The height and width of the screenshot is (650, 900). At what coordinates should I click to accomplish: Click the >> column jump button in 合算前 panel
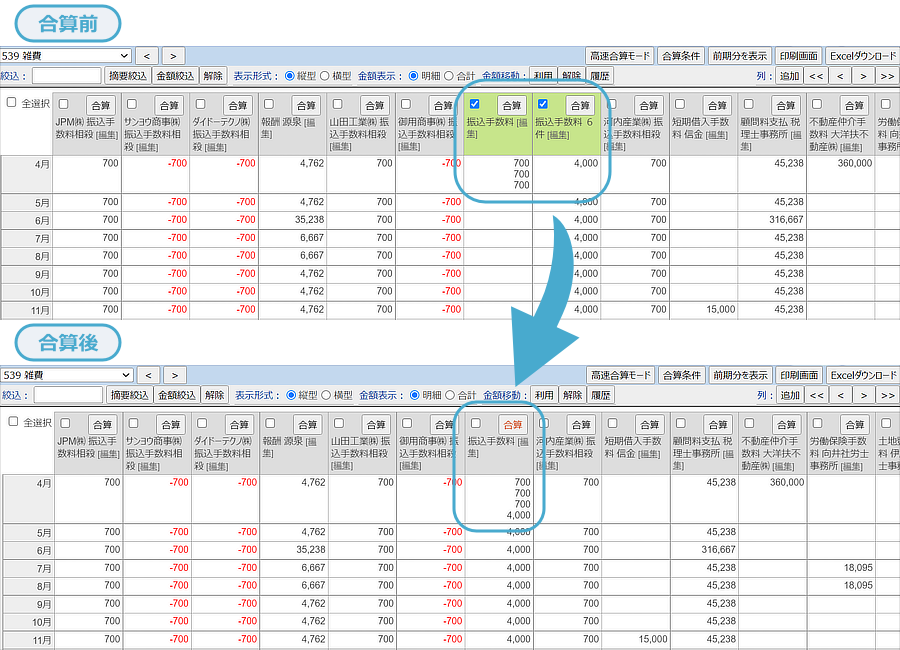tap(886, 76)
